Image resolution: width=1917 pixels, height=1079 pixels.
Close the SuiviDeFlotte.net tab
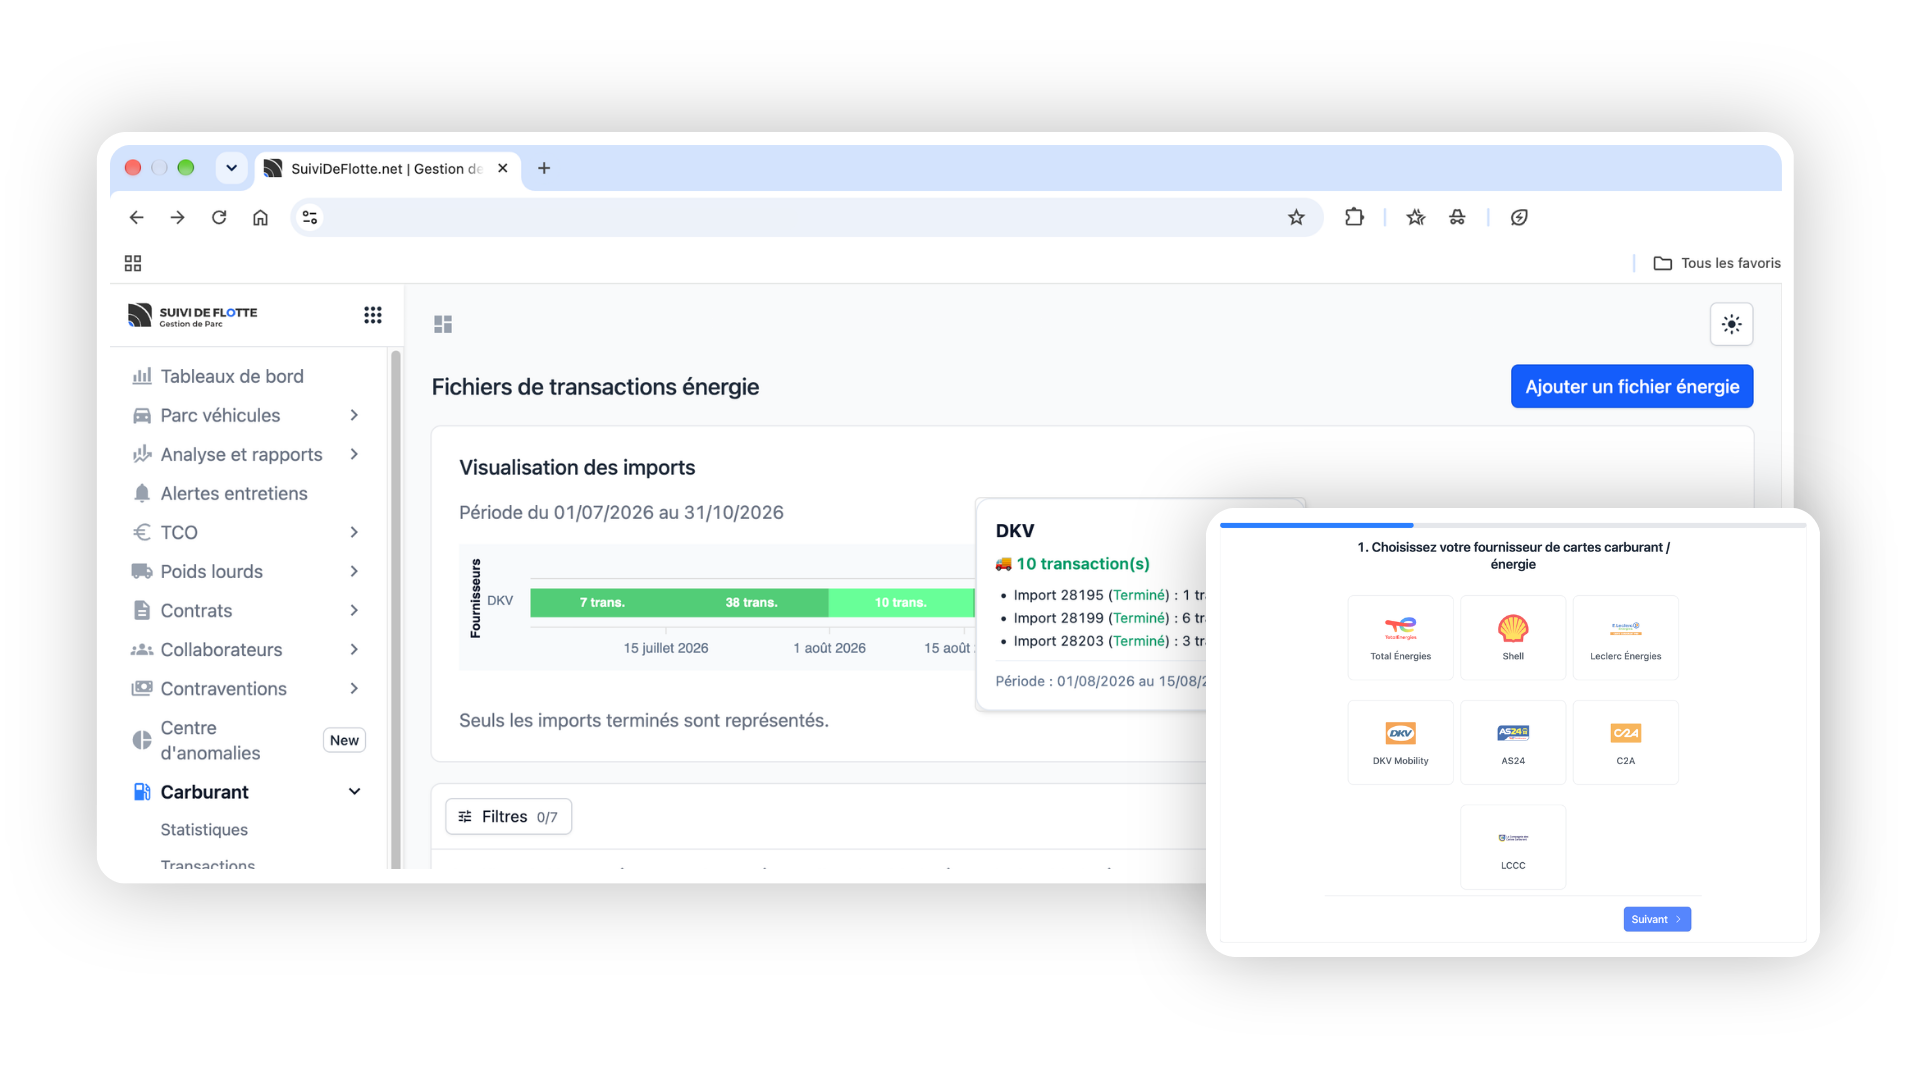coord(503,168)
